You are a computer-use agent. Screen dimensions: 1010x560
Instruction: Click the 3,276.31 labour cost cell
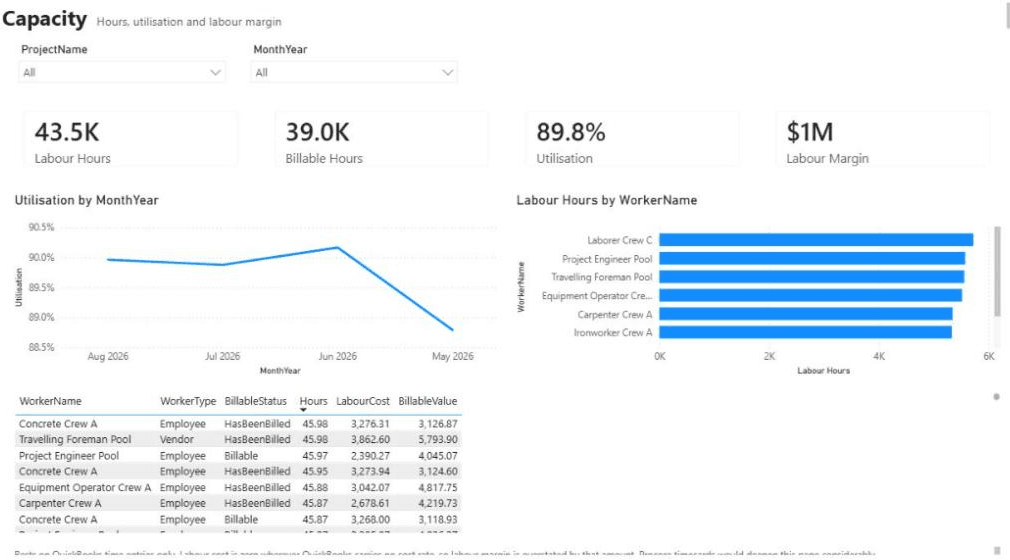[x=370, y=424]
